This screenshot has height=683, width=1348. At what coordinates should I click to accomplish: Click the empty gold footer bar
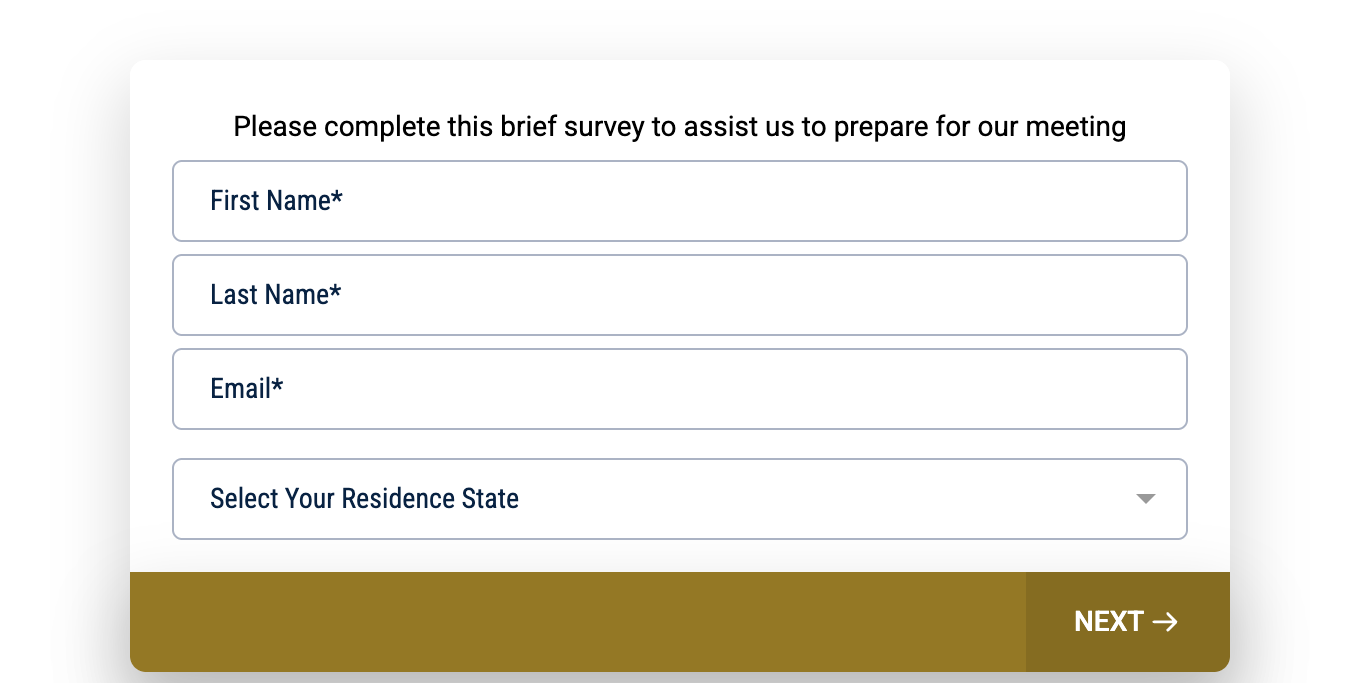point(577,622)
